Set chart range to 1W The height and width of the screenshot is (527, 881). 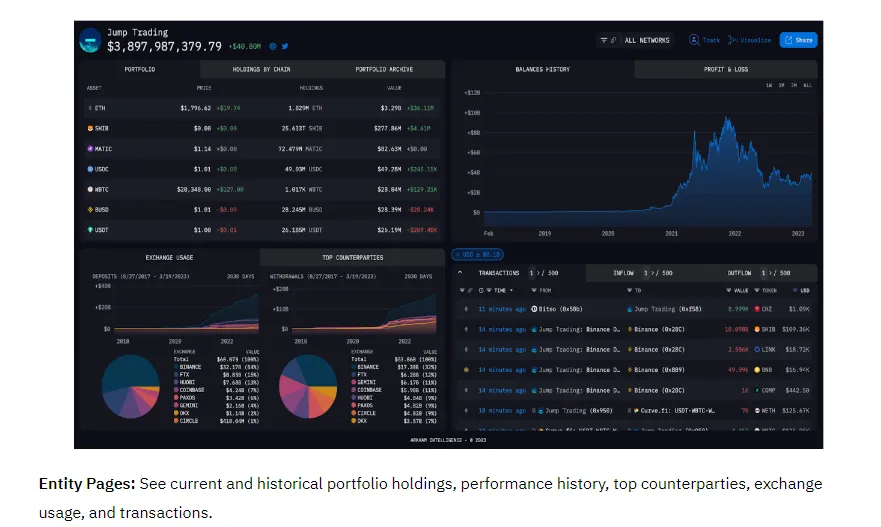[769, 85]
